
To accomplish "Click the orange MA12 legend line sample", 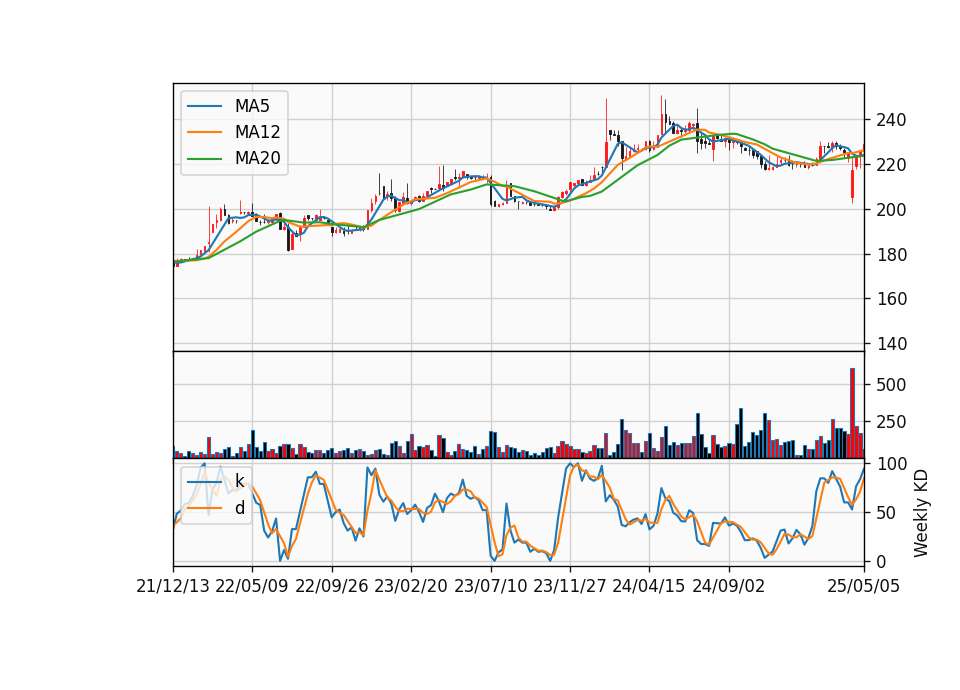I will pos(204,132).
